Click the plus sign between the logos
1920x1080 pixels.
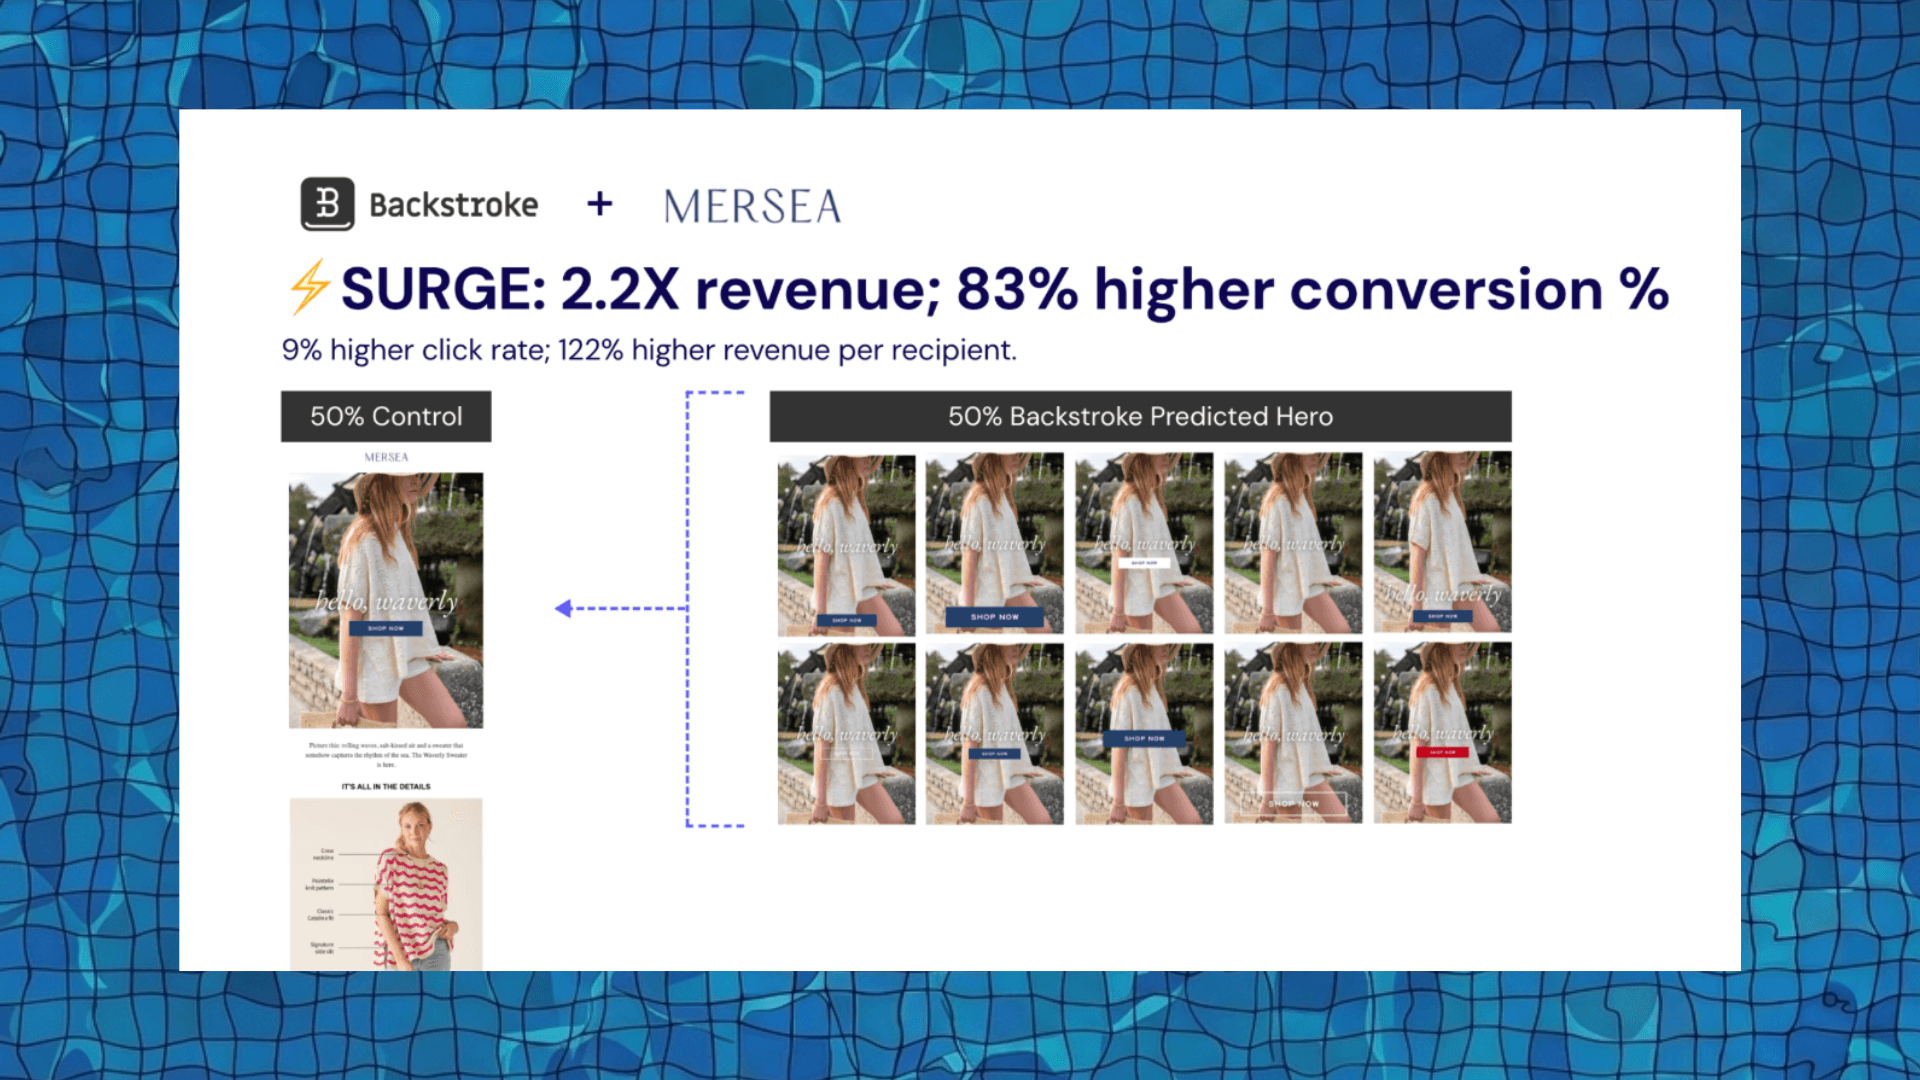click(600, 204)
